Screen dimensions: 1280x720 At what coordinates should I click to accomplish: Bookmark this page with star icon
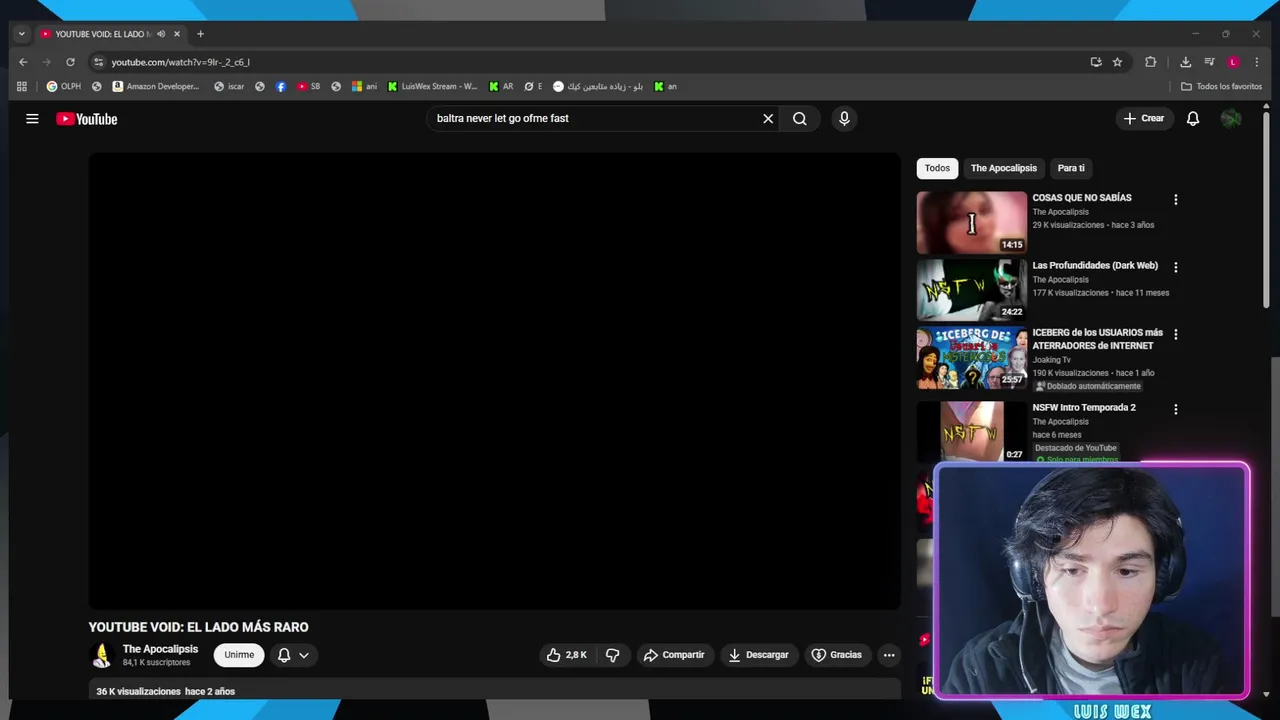pyautogui.click(x=1117, y=62)
